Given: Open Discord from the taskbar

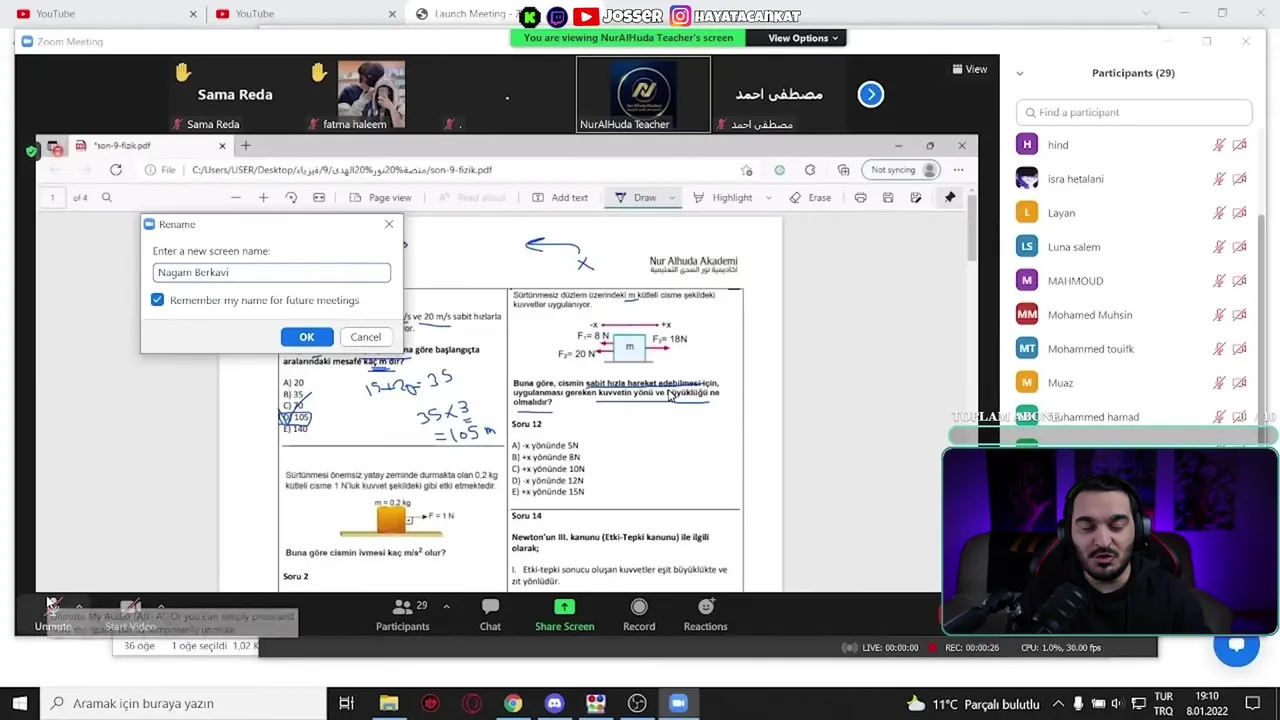Looking at the screenshot, I should coord(554,703).
